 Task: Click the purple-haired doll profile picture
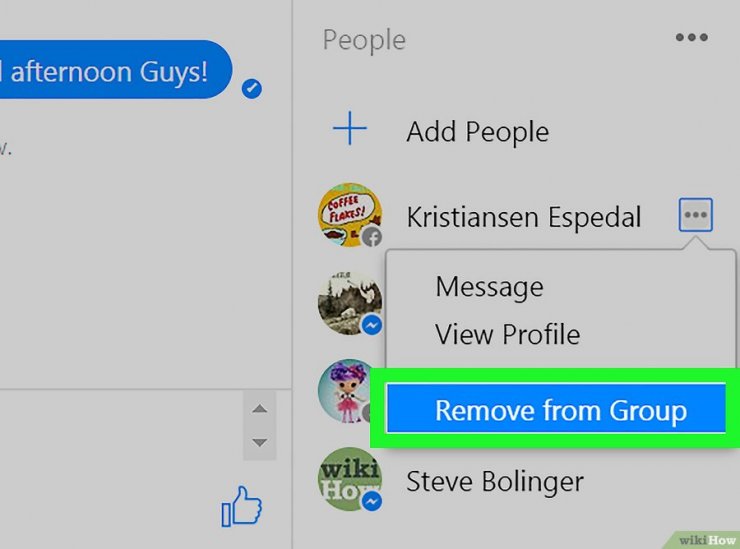coord(346,391)
